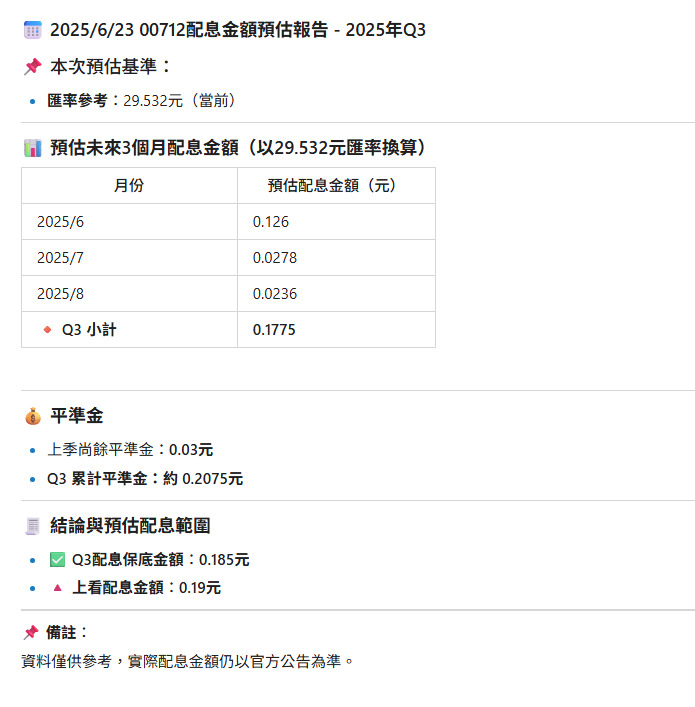This screenshot has width=695, height=707.
Task: Select the 備註 heading text
Action: click(x=66, y=633)
